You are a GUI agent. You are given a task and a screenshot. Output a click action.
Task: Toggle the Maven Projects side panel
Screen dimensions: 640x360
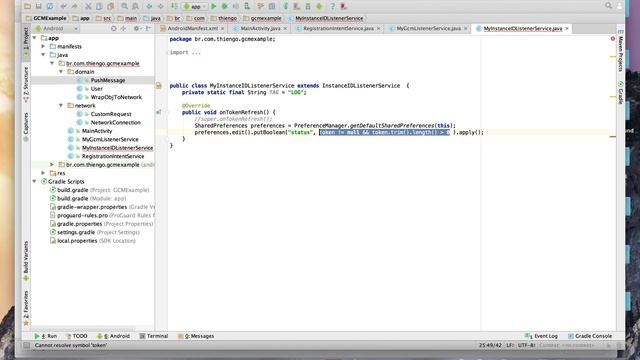pyautogui.click(x=620, y=51)
